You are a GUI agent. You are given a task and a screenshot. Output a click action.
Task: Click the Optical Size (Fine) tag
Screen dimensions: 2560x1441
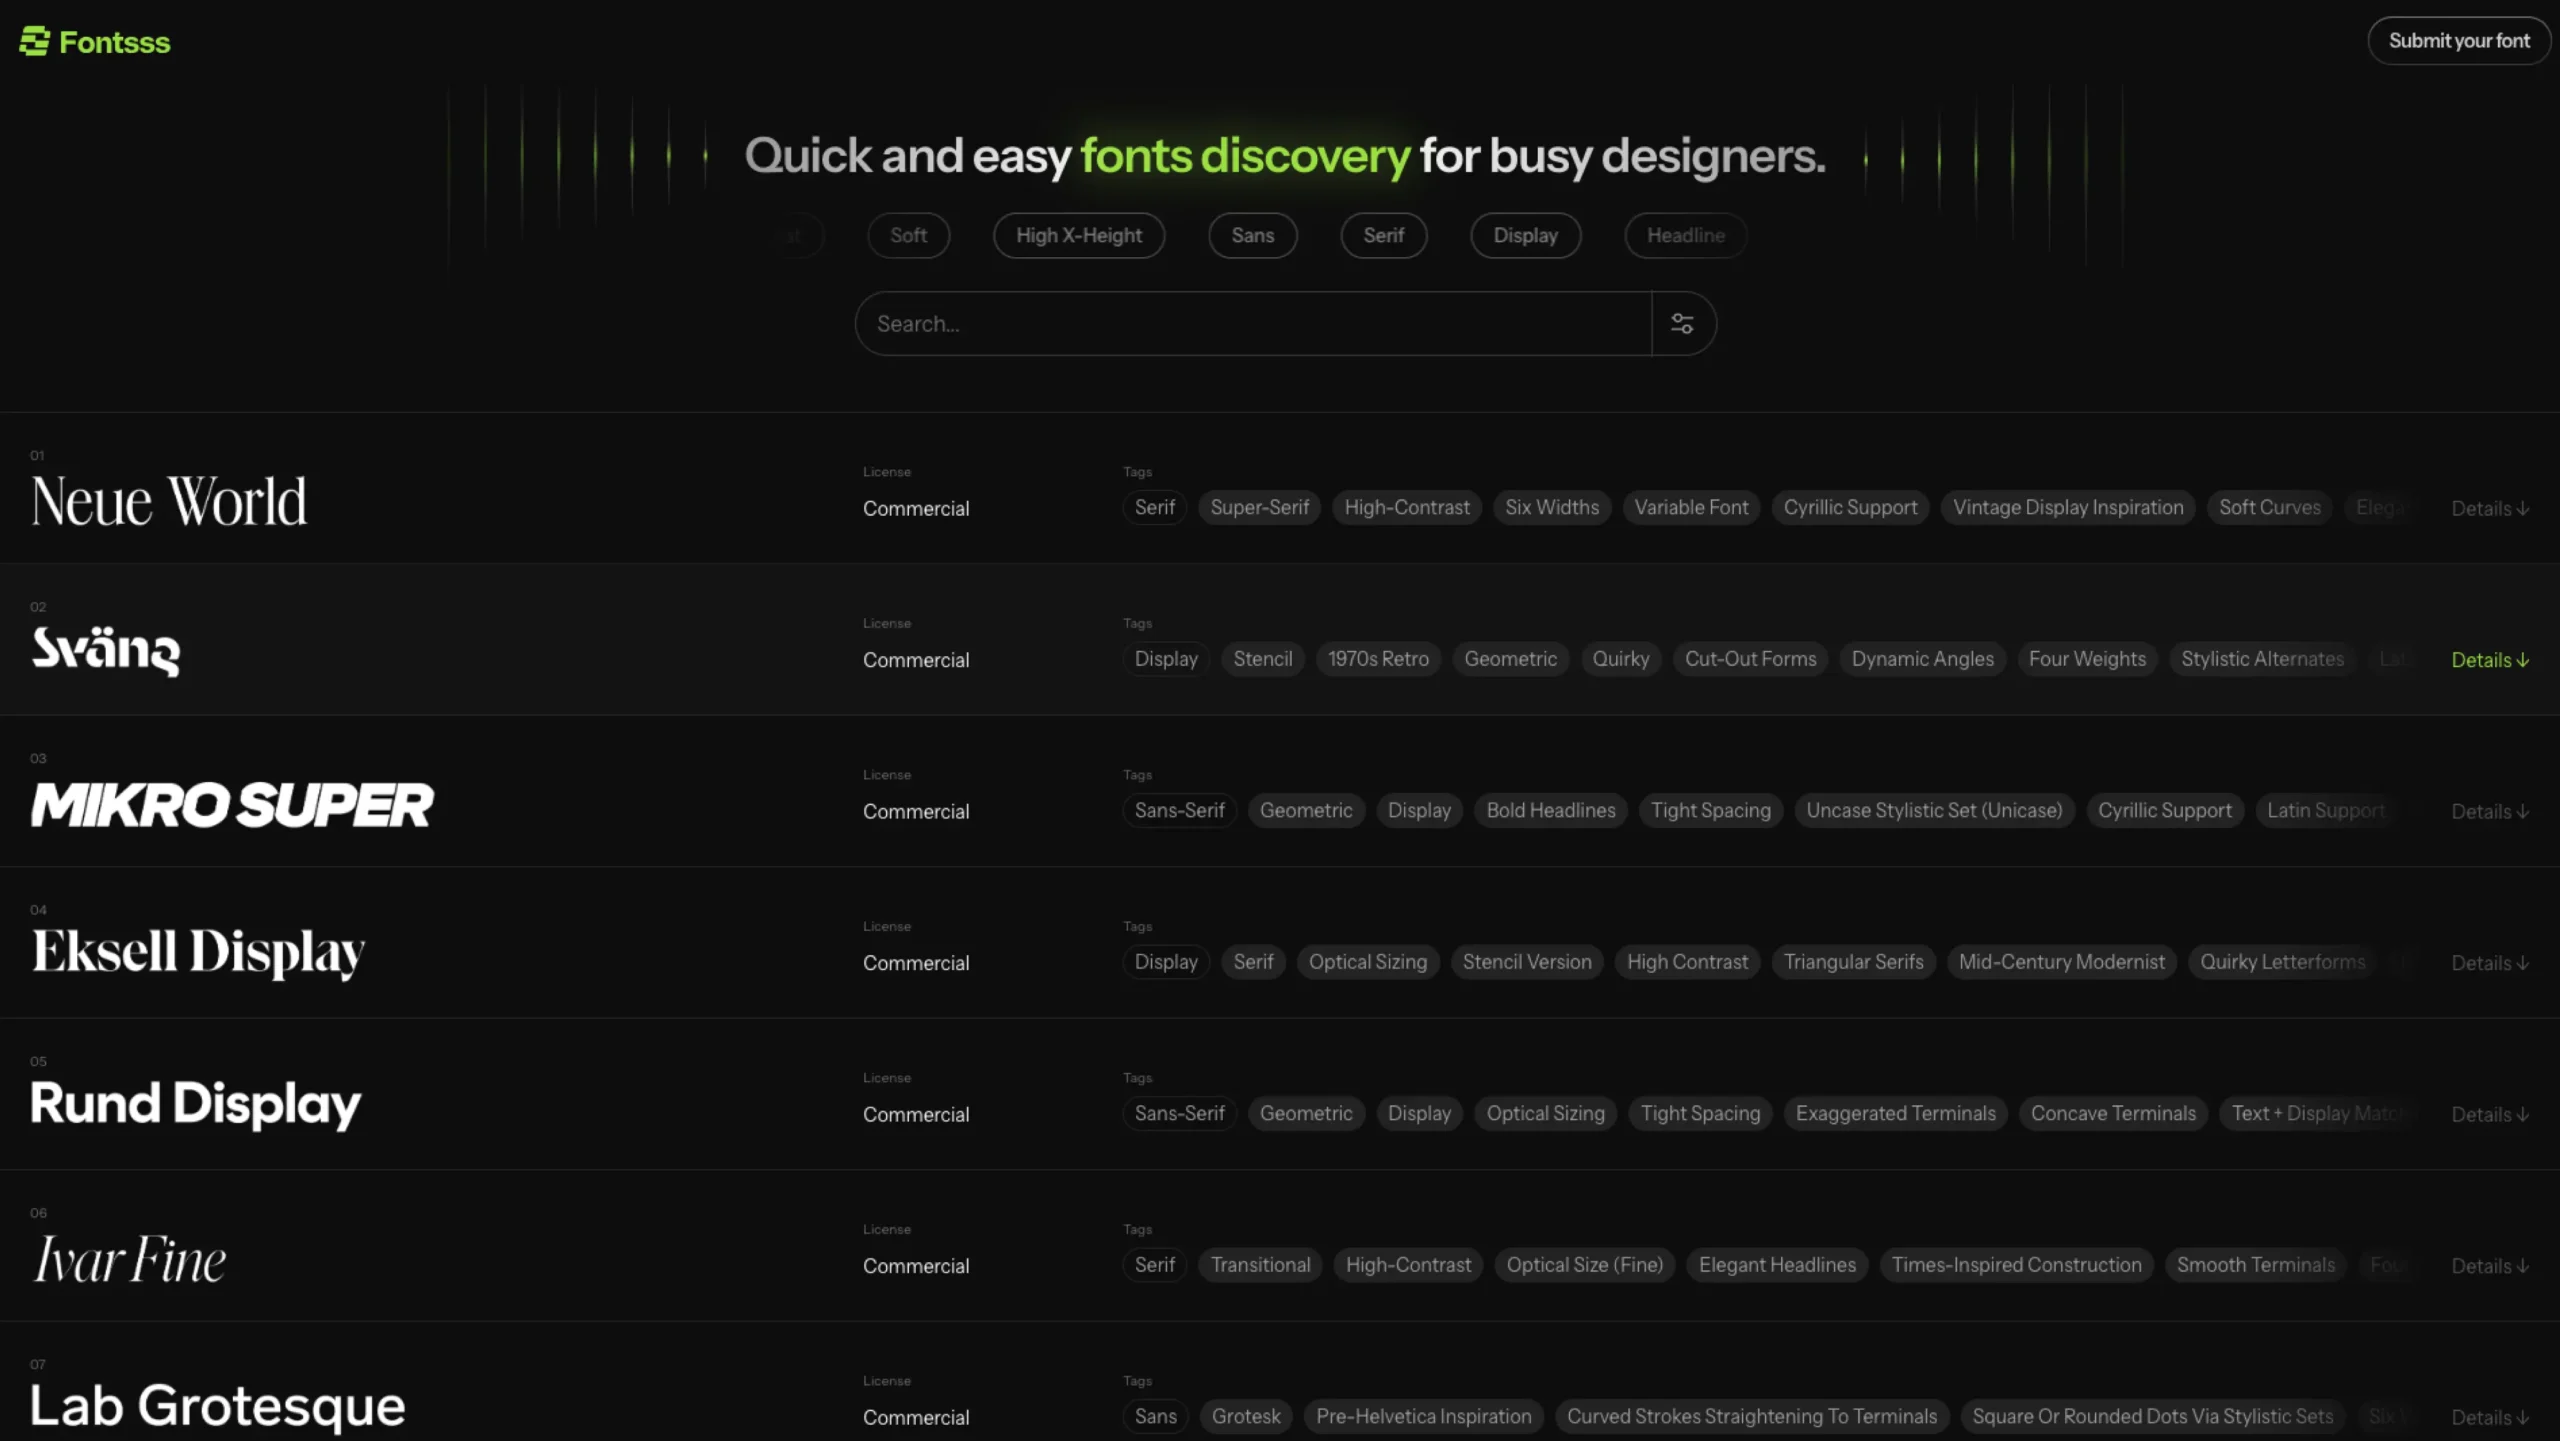(1584, 1265)
